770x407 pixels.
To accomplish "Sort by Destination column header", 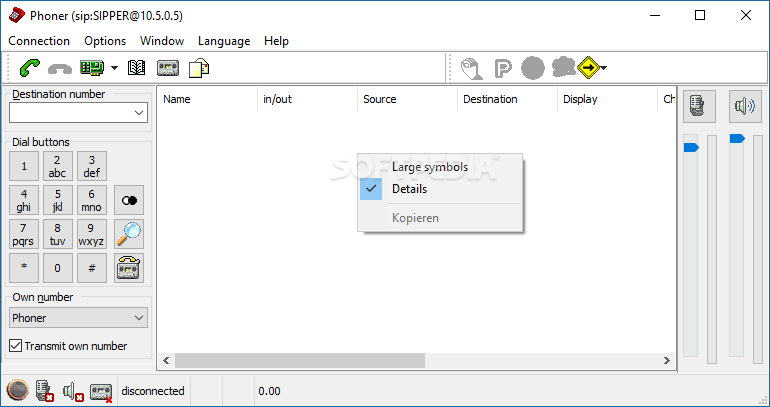I will pos(507,99).
